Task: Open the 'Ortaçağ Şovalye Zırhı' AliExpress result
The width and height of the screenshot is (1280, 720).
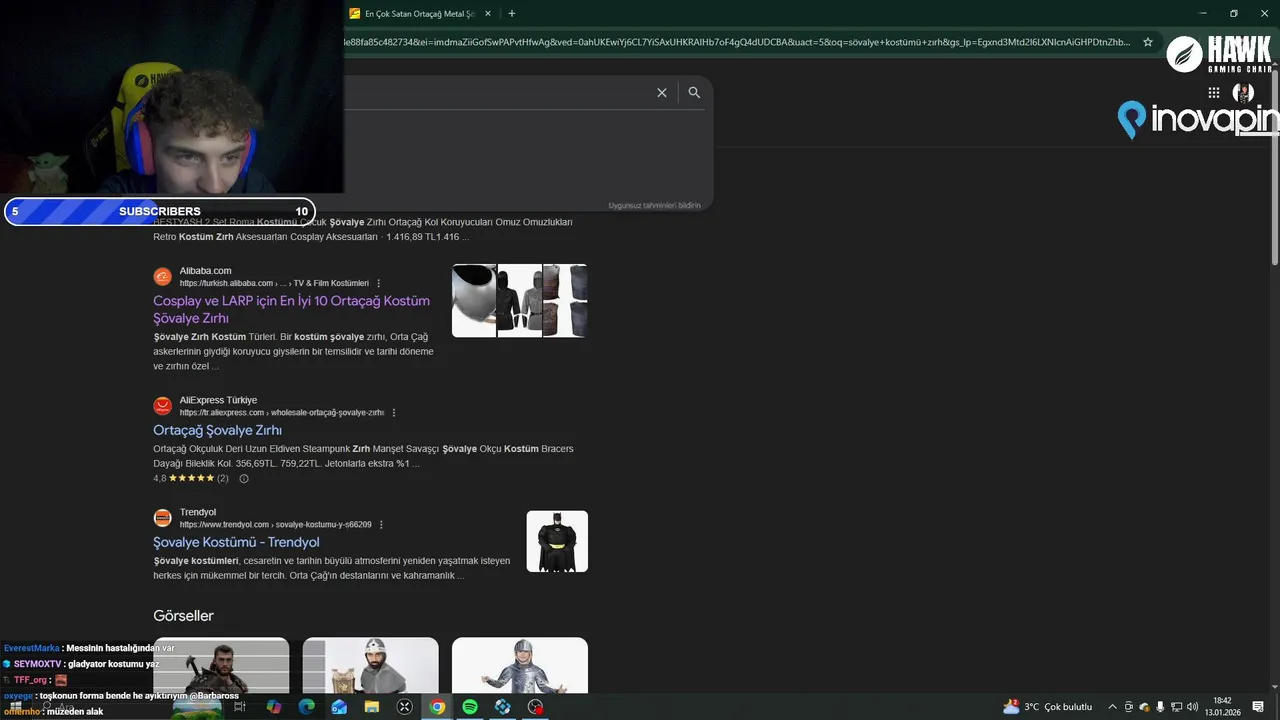Action: point(217,430)
